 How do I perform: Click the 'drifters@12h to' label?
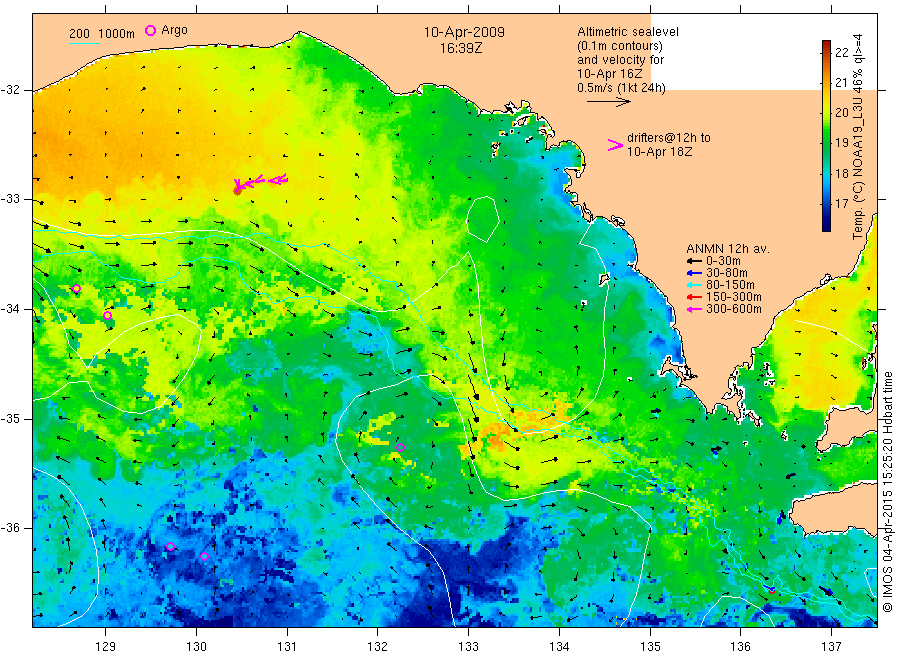669,138
